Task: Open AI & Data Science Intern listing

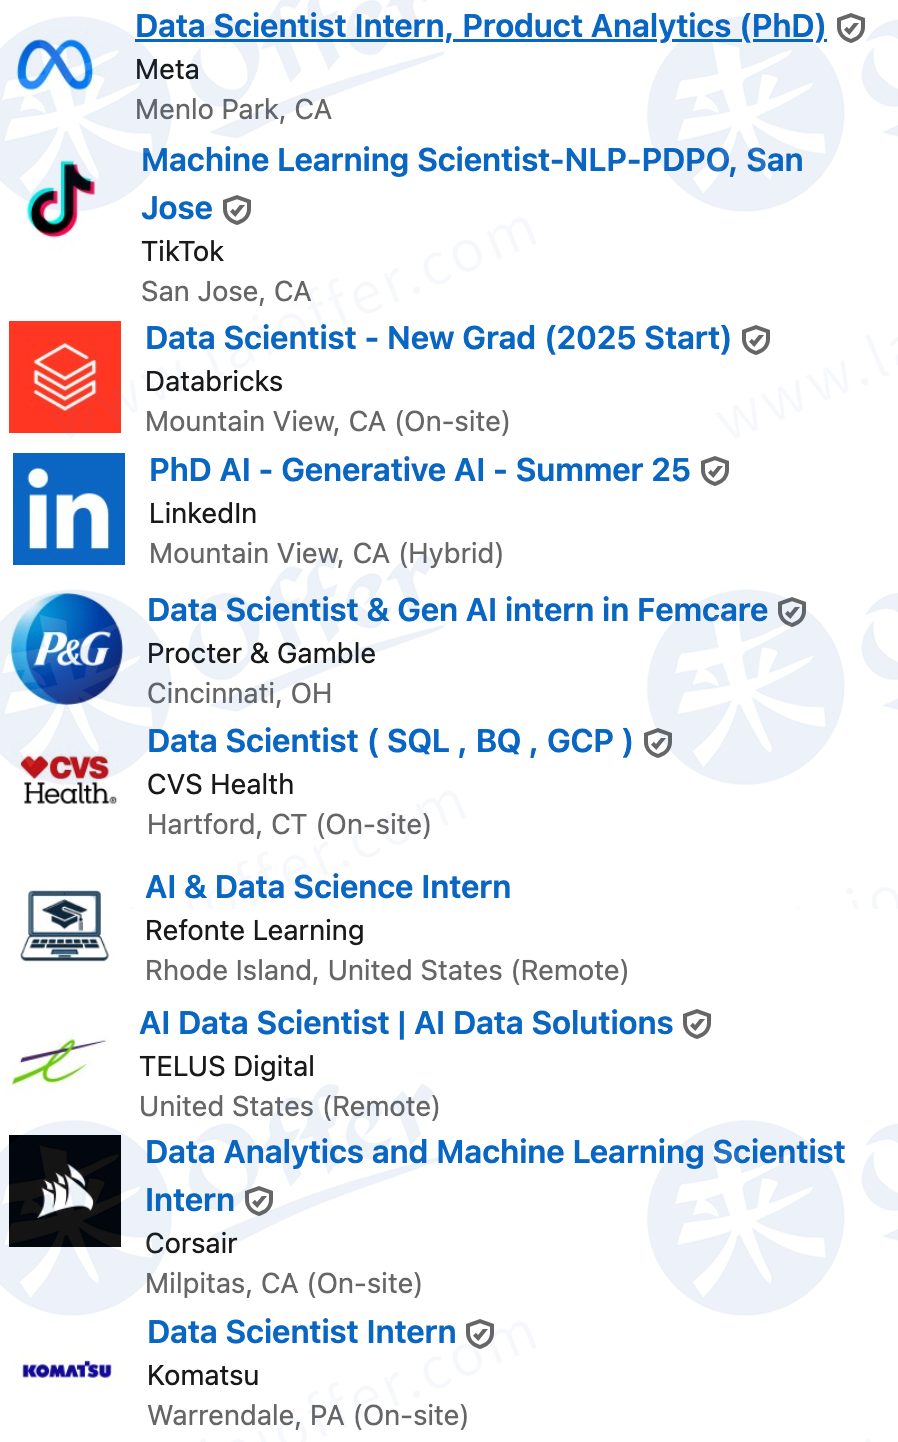Action: 328,887
